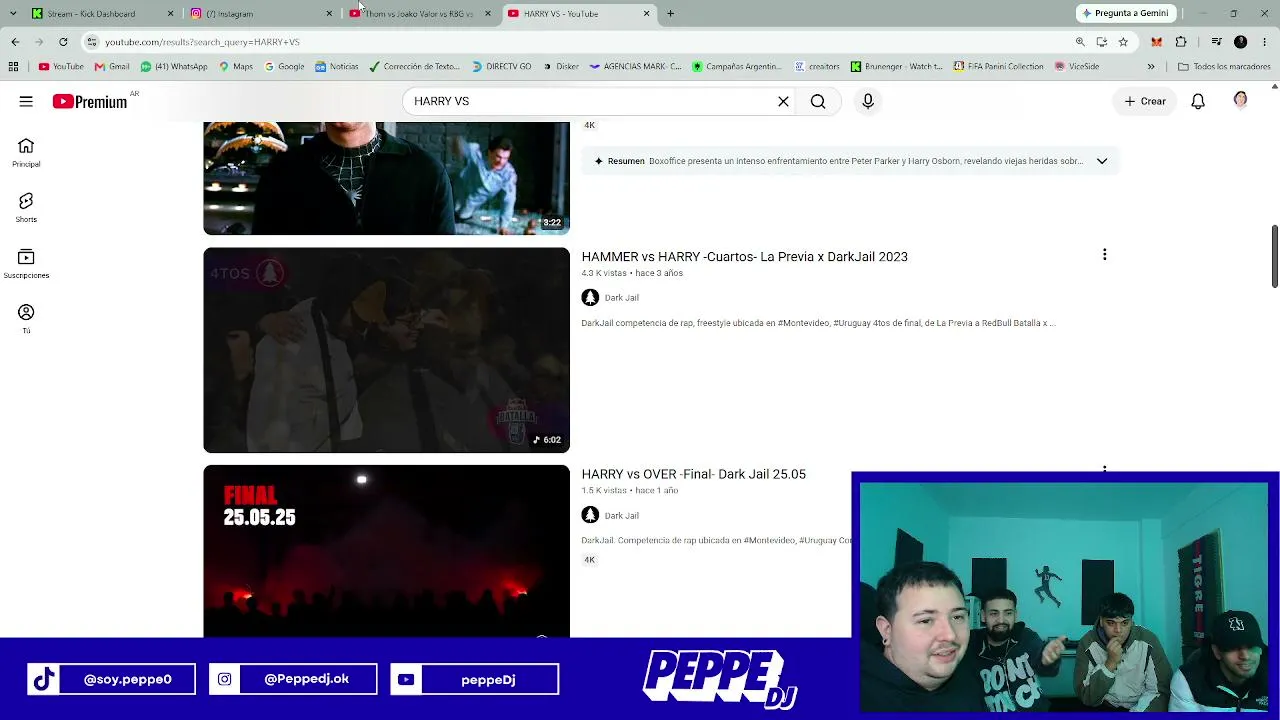
Task: Open the YouTube account avatar menu
Action: tap(1241, 100)
